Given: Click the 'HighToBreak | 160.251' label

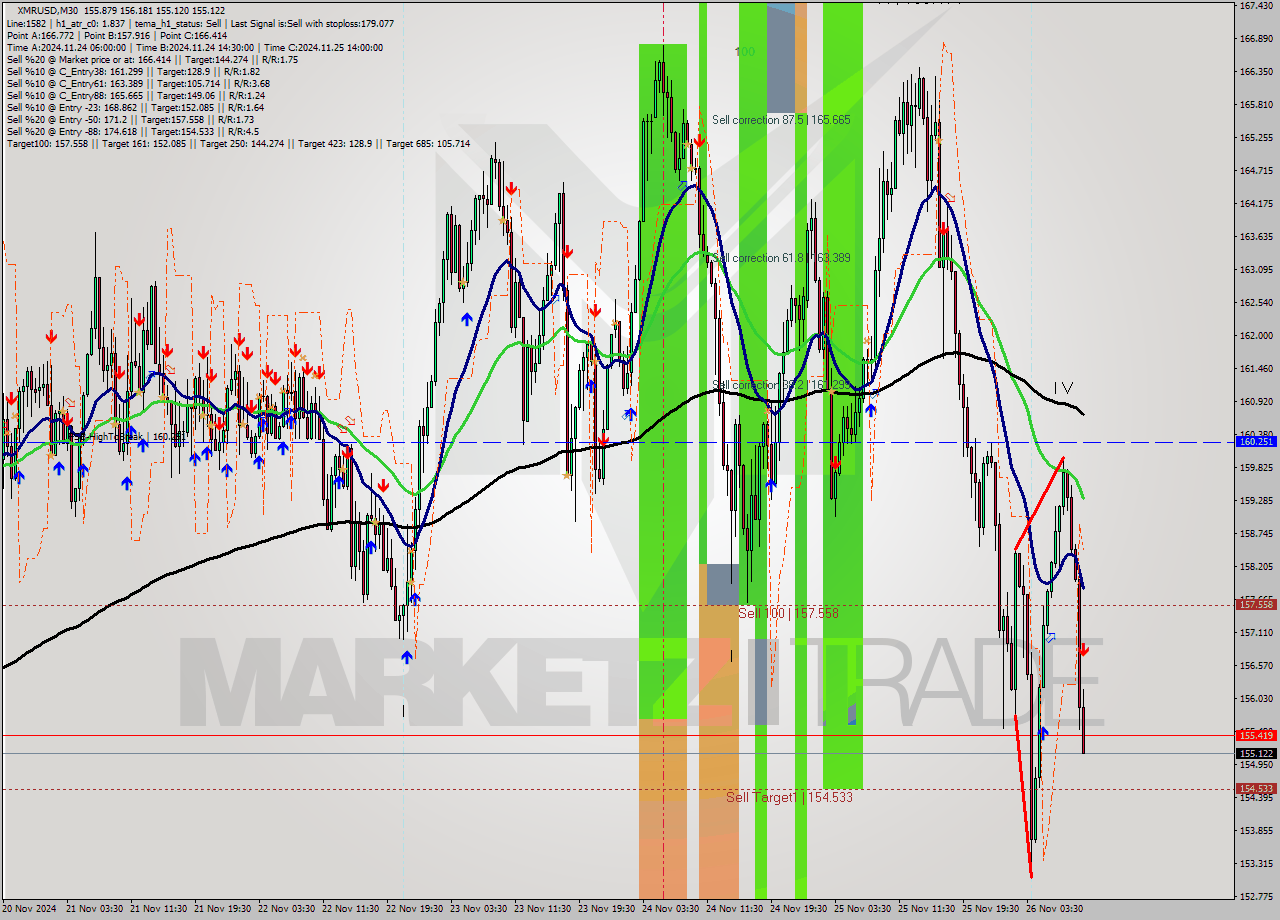Looking at the screenshot, I should [x=126, y=437].
